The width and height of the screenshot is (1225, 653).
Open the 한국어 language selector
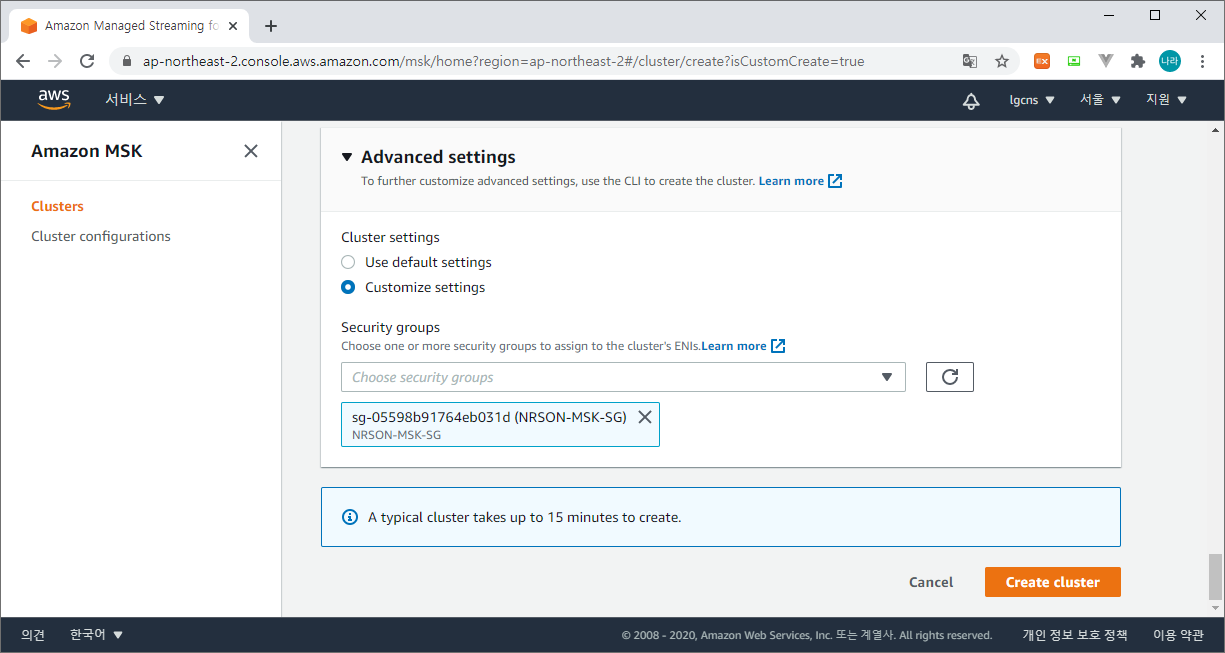(96, 635)
